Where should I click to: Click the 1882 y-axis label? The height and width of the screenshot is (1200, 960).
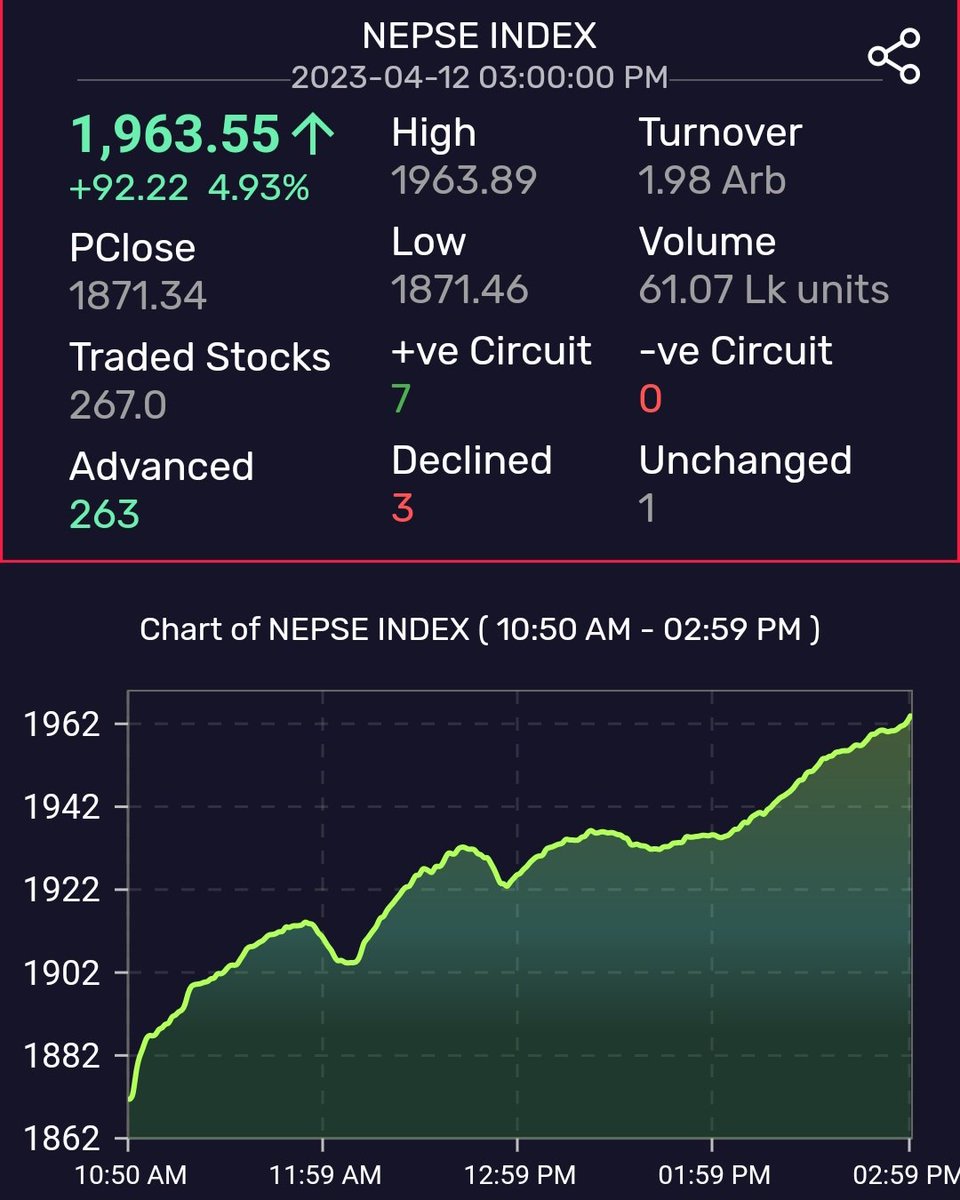61,1056
